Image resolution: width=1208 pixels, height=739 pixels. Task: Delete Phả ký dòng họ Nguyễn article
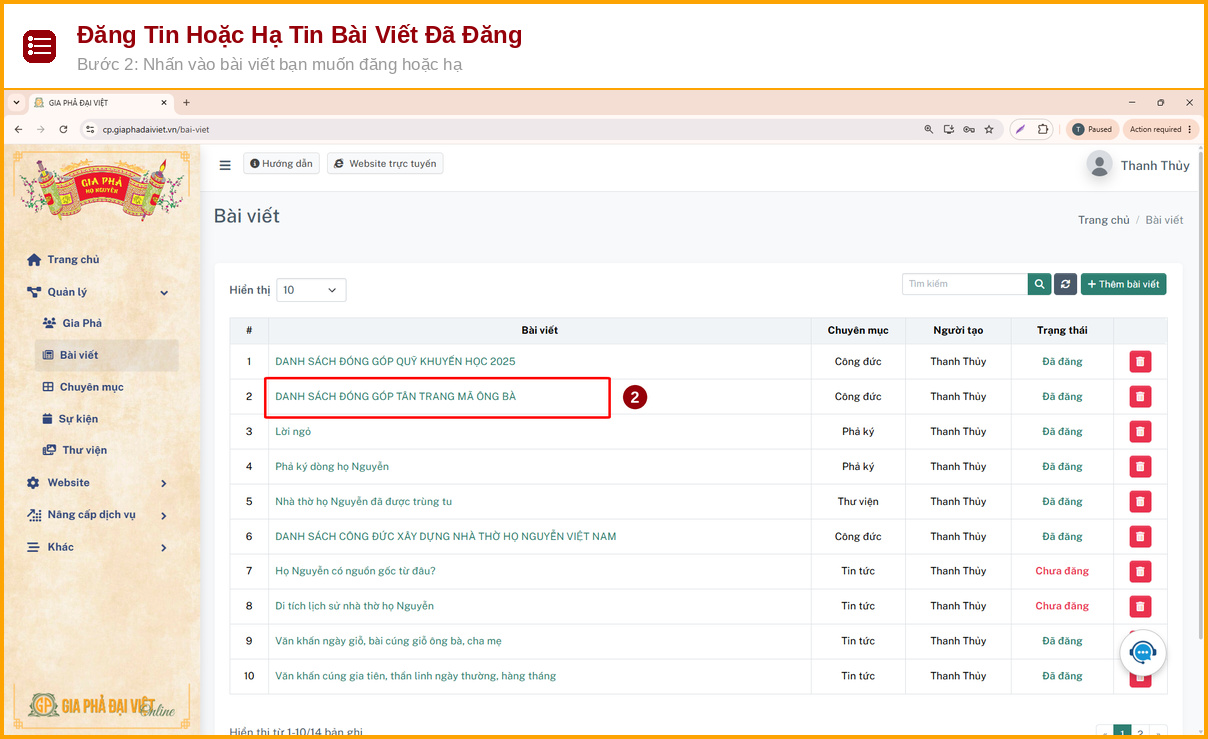pyautogui.click(x=1140, y=467)
